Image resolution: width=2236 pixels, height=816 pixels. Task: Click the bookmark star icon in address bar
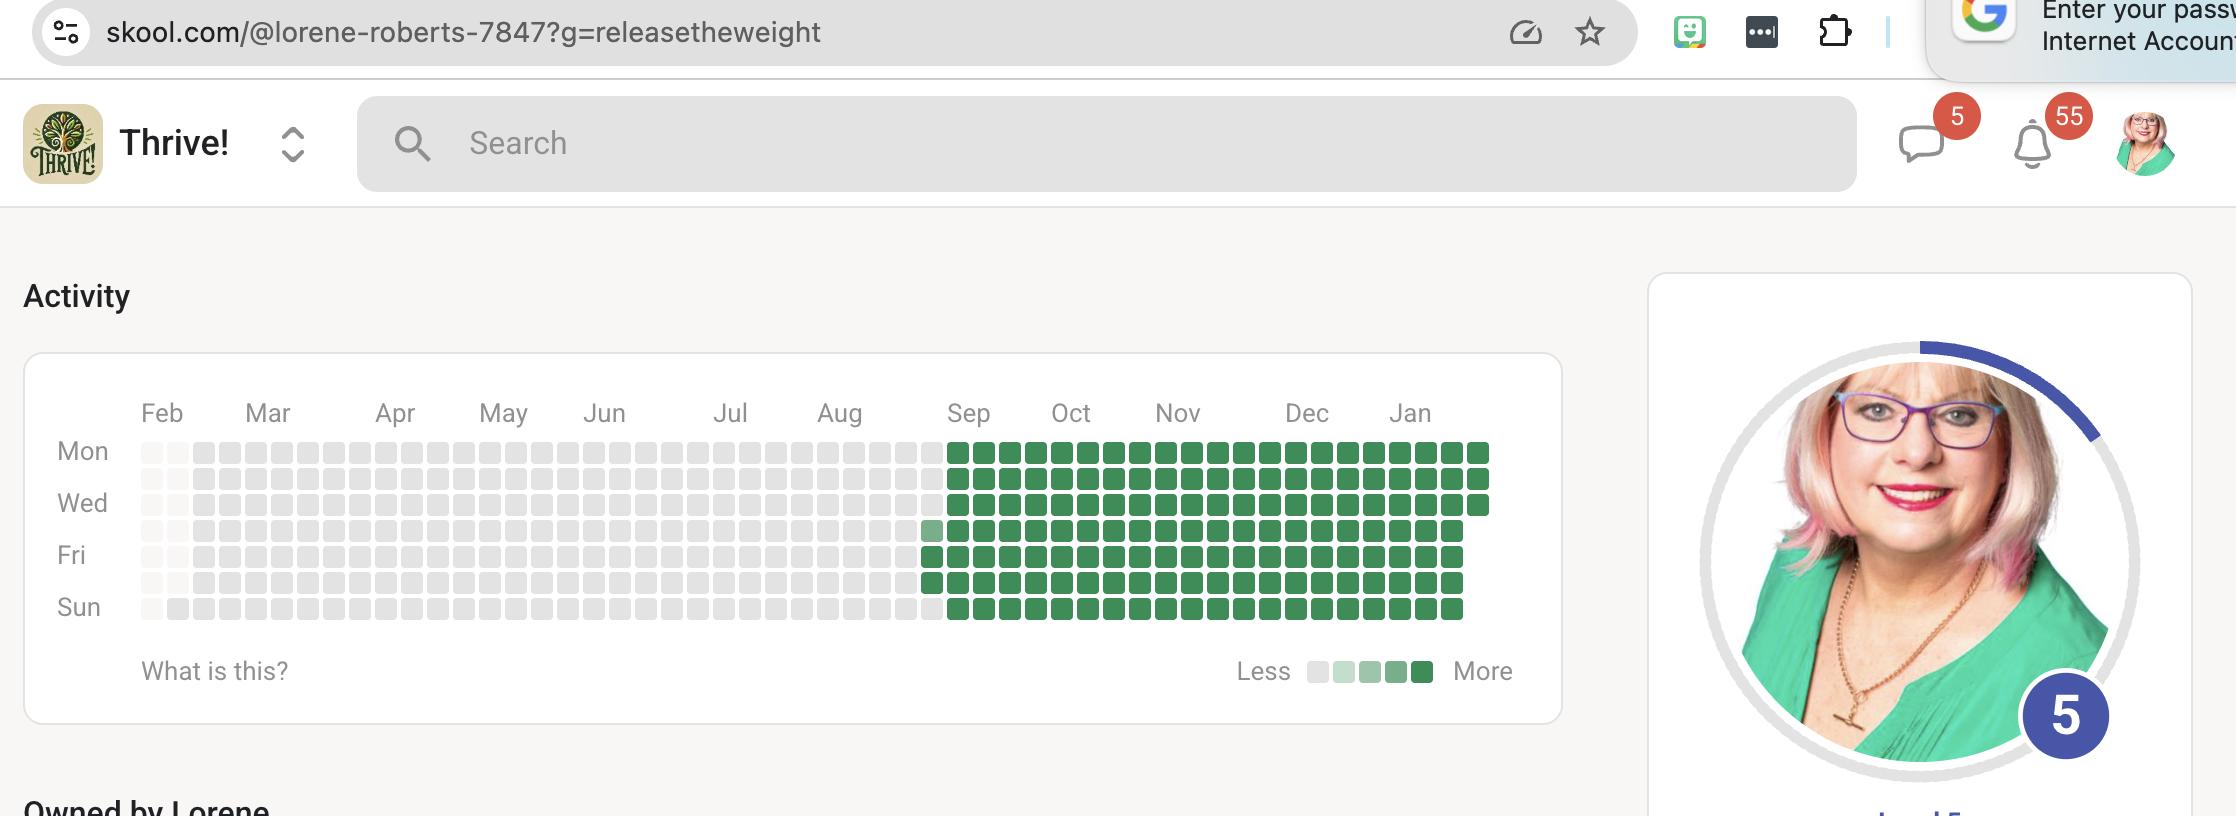(1590, 32)
